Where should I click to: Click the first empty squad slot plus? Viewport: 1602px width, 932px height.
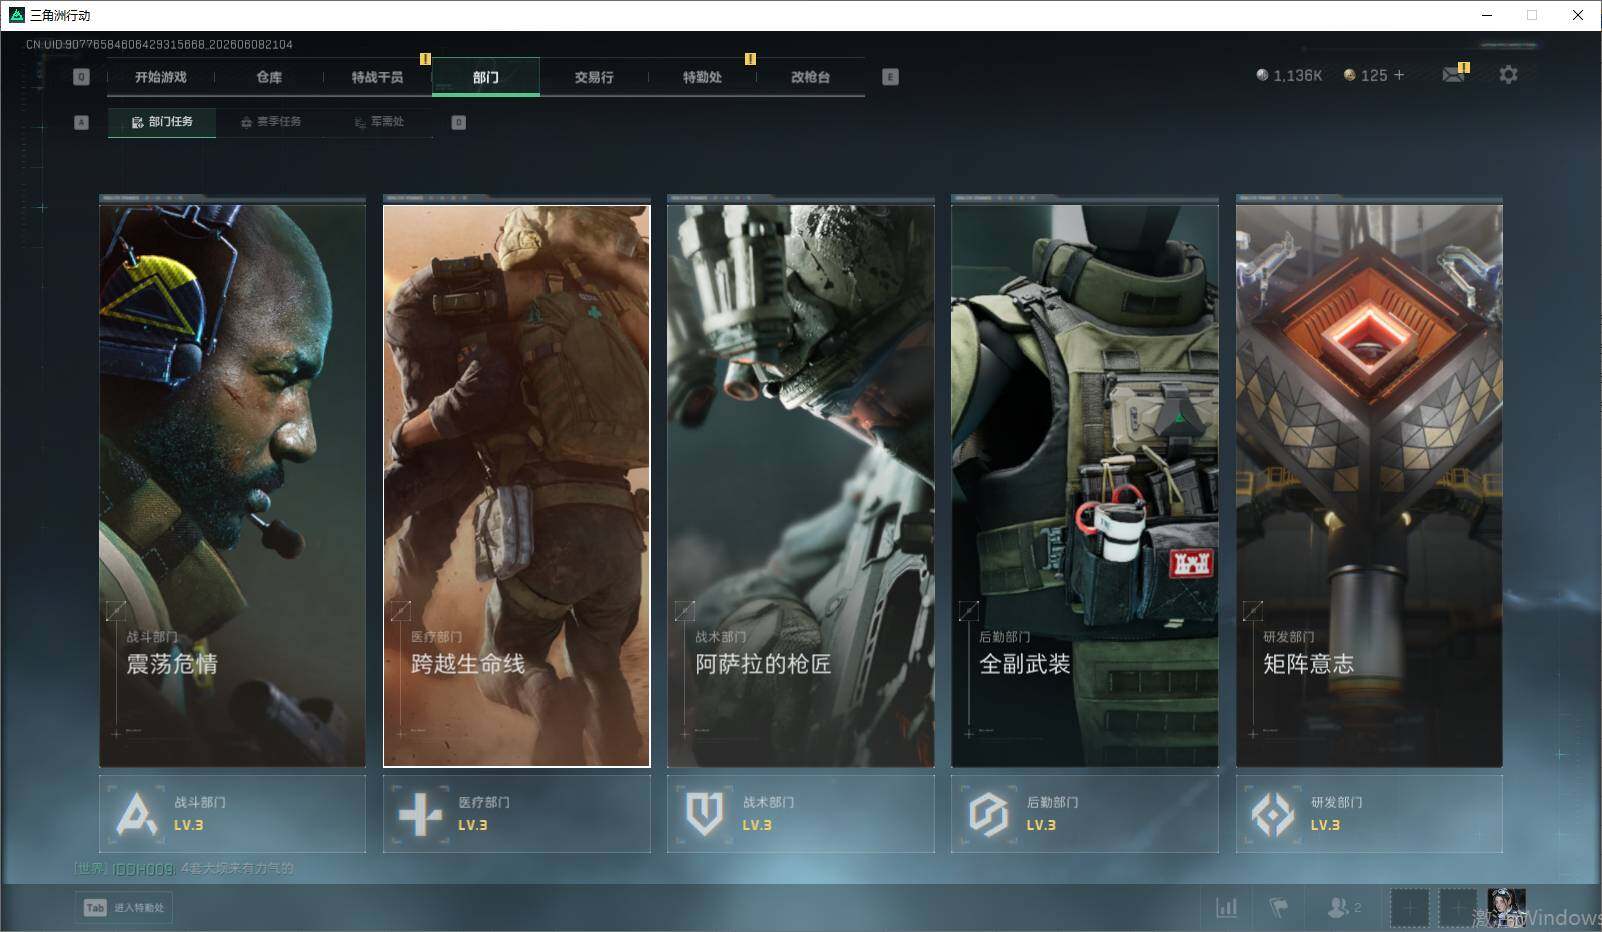[x=1409, y=907]
